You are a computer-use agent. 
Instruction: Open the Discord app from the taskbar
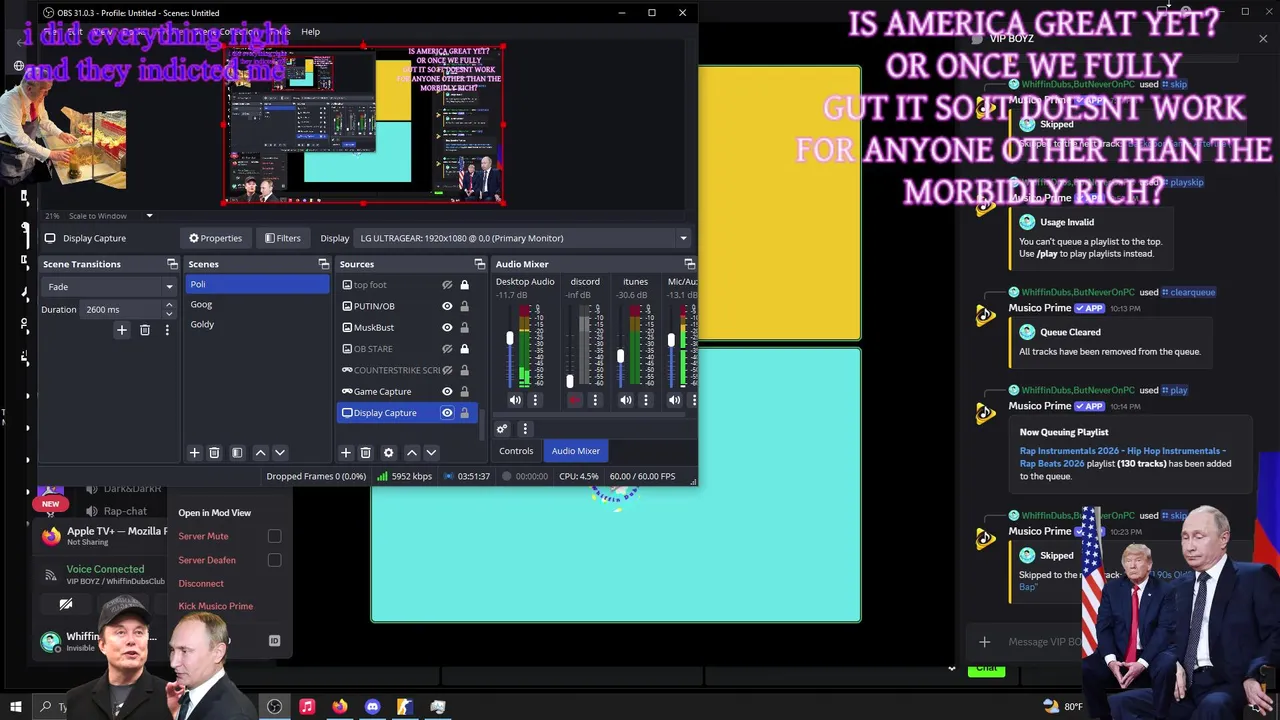coord(372,706)
